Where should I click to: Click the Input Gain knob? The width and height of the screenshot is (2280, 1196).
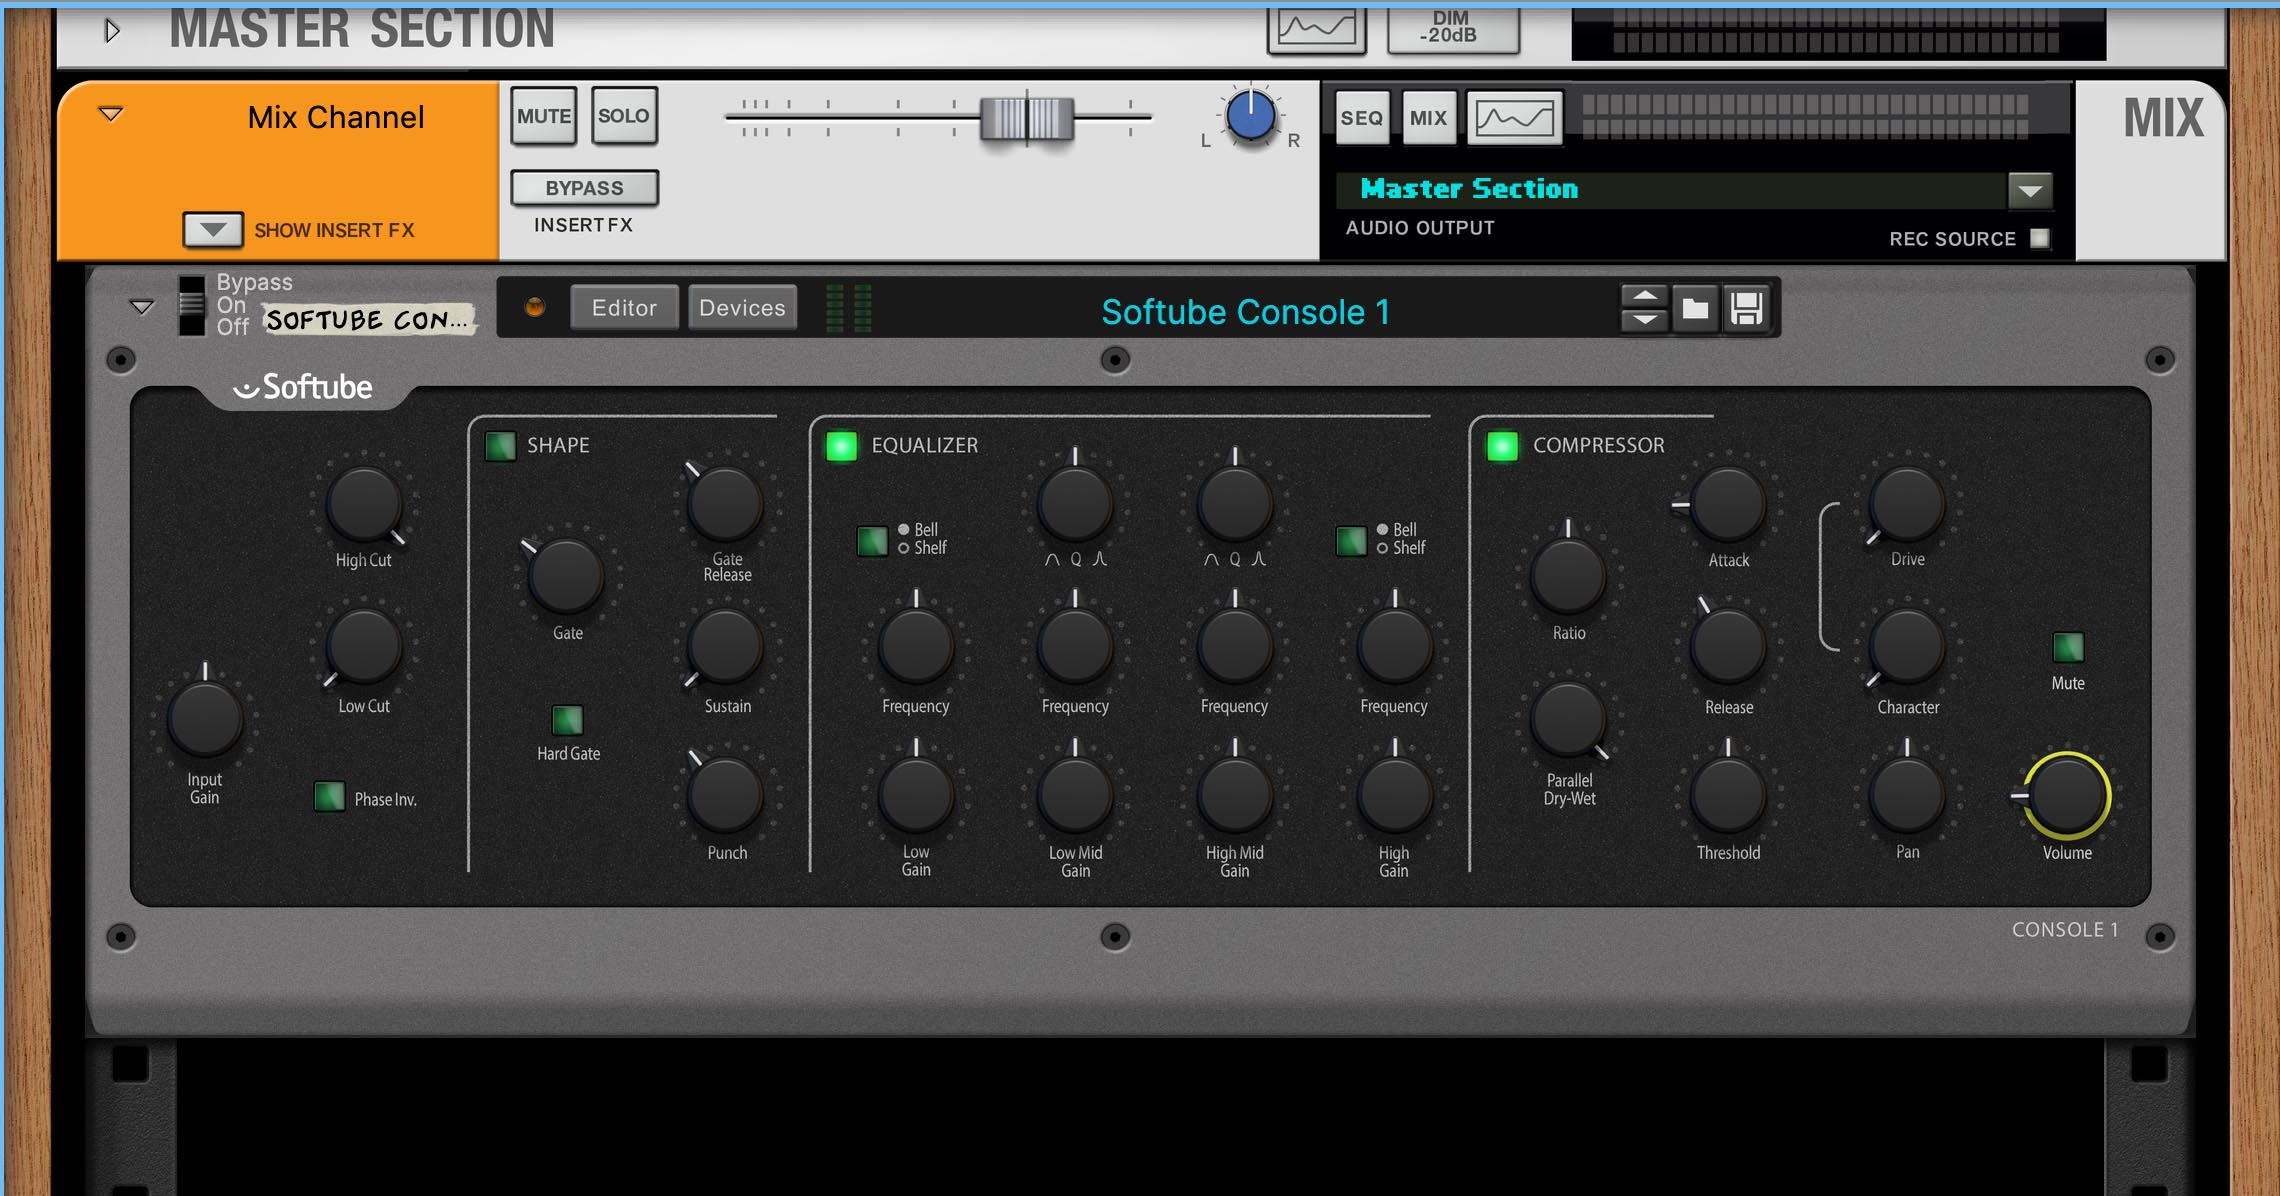pos(205,720)
